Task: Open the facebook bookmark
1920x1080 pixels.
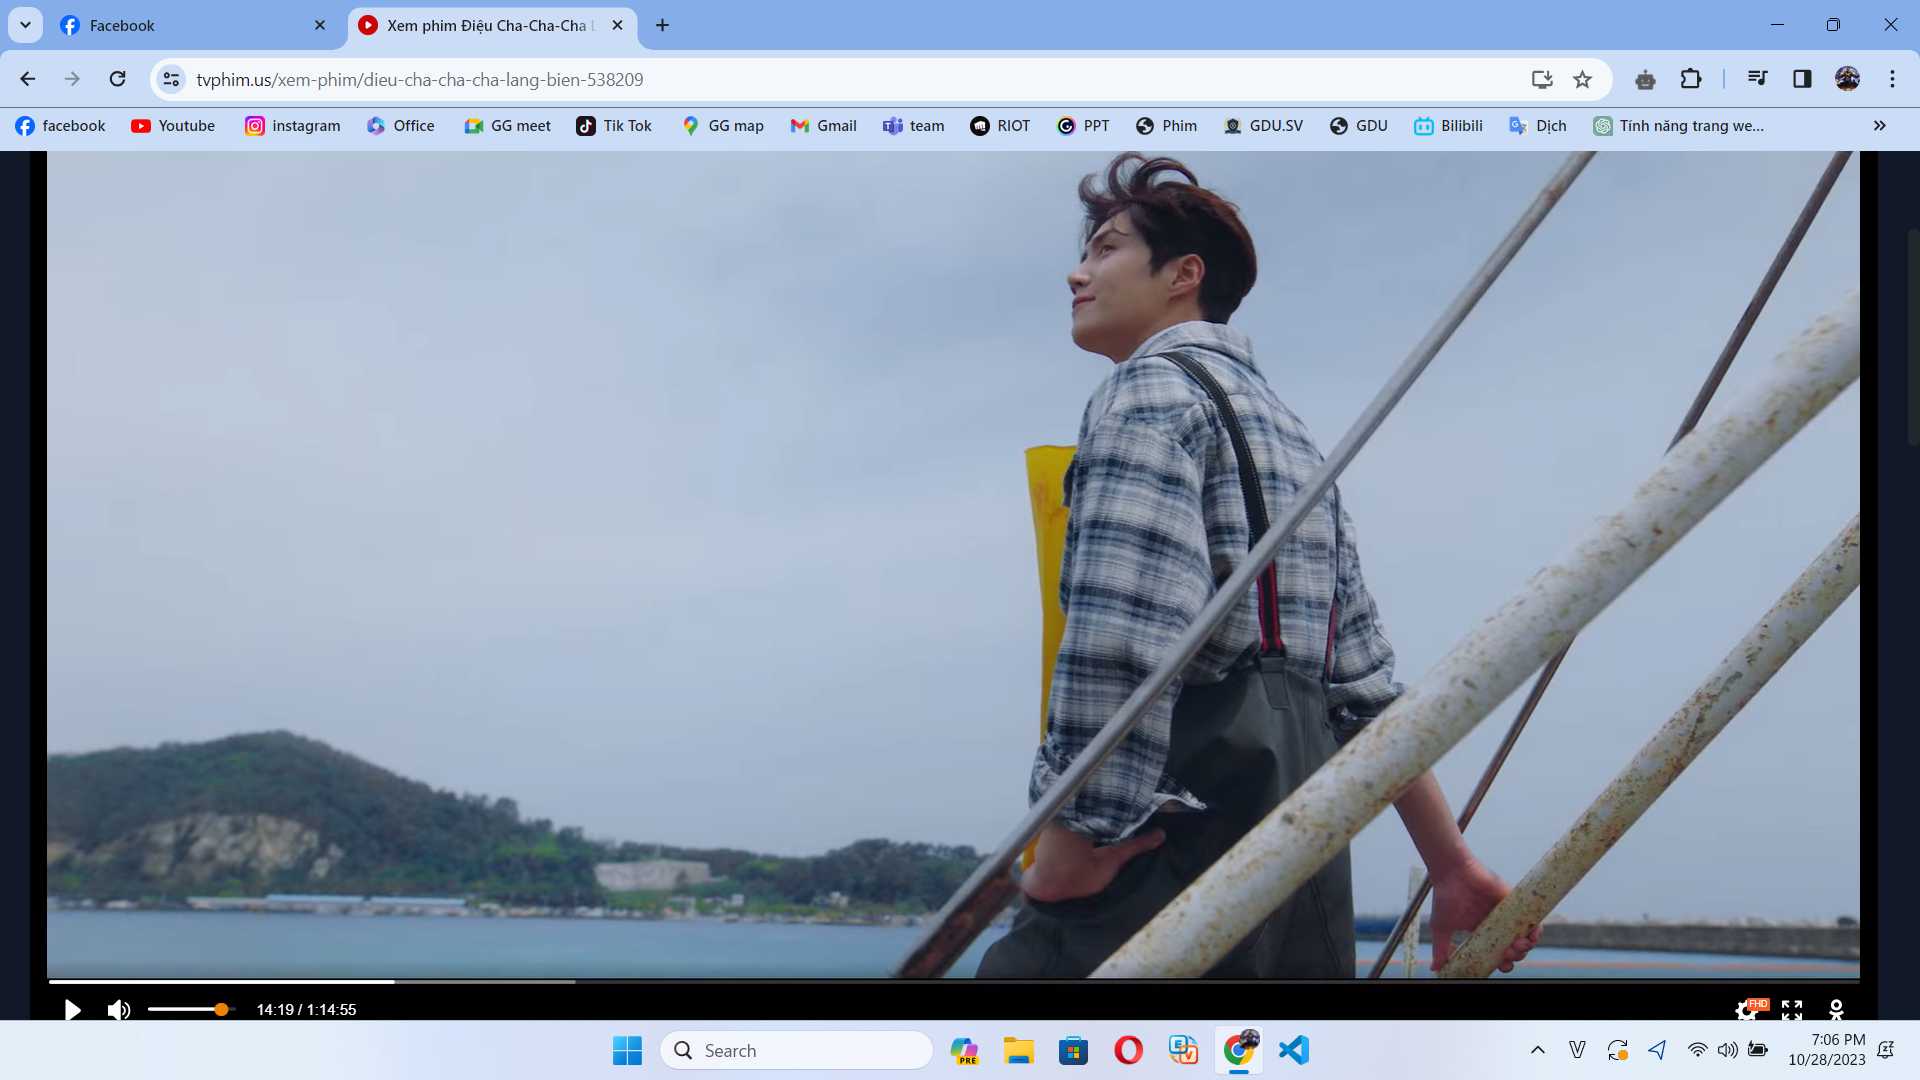Action: [61, 126]
